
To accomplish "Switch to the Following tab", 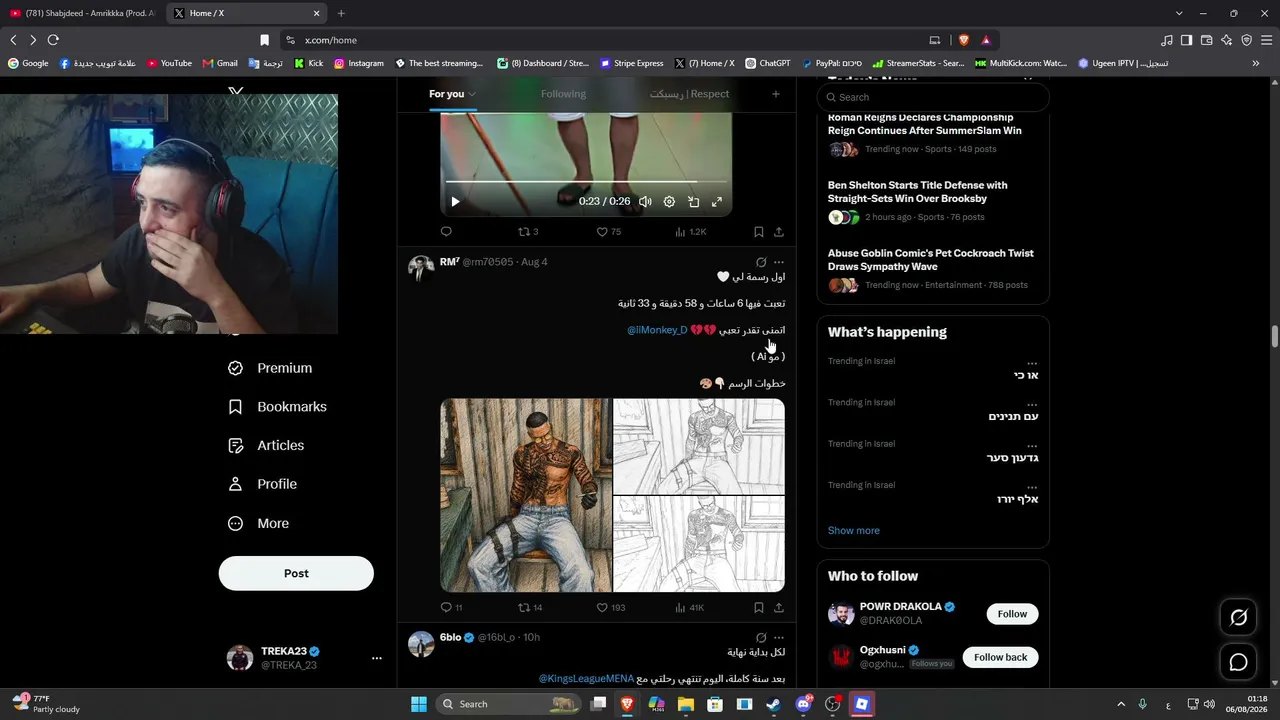I will tap(563, 94).
